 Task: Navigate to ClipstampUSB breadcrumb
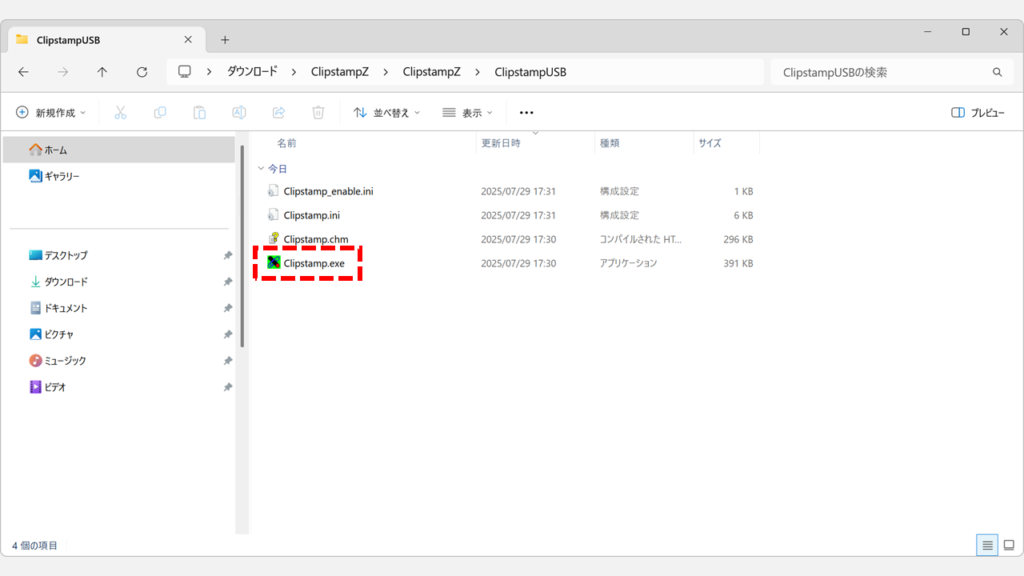click(x=530, y=72)
